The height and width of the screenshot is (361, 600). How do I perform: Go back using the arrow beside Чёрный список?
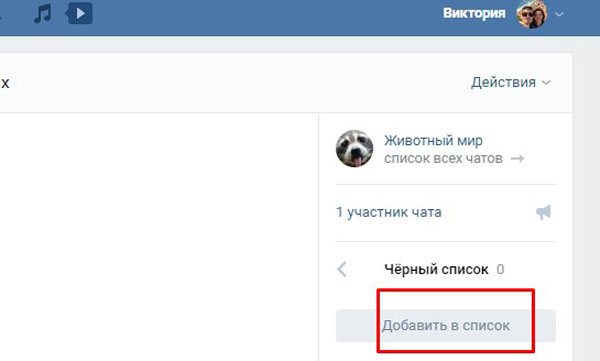[x=342, y=269]
